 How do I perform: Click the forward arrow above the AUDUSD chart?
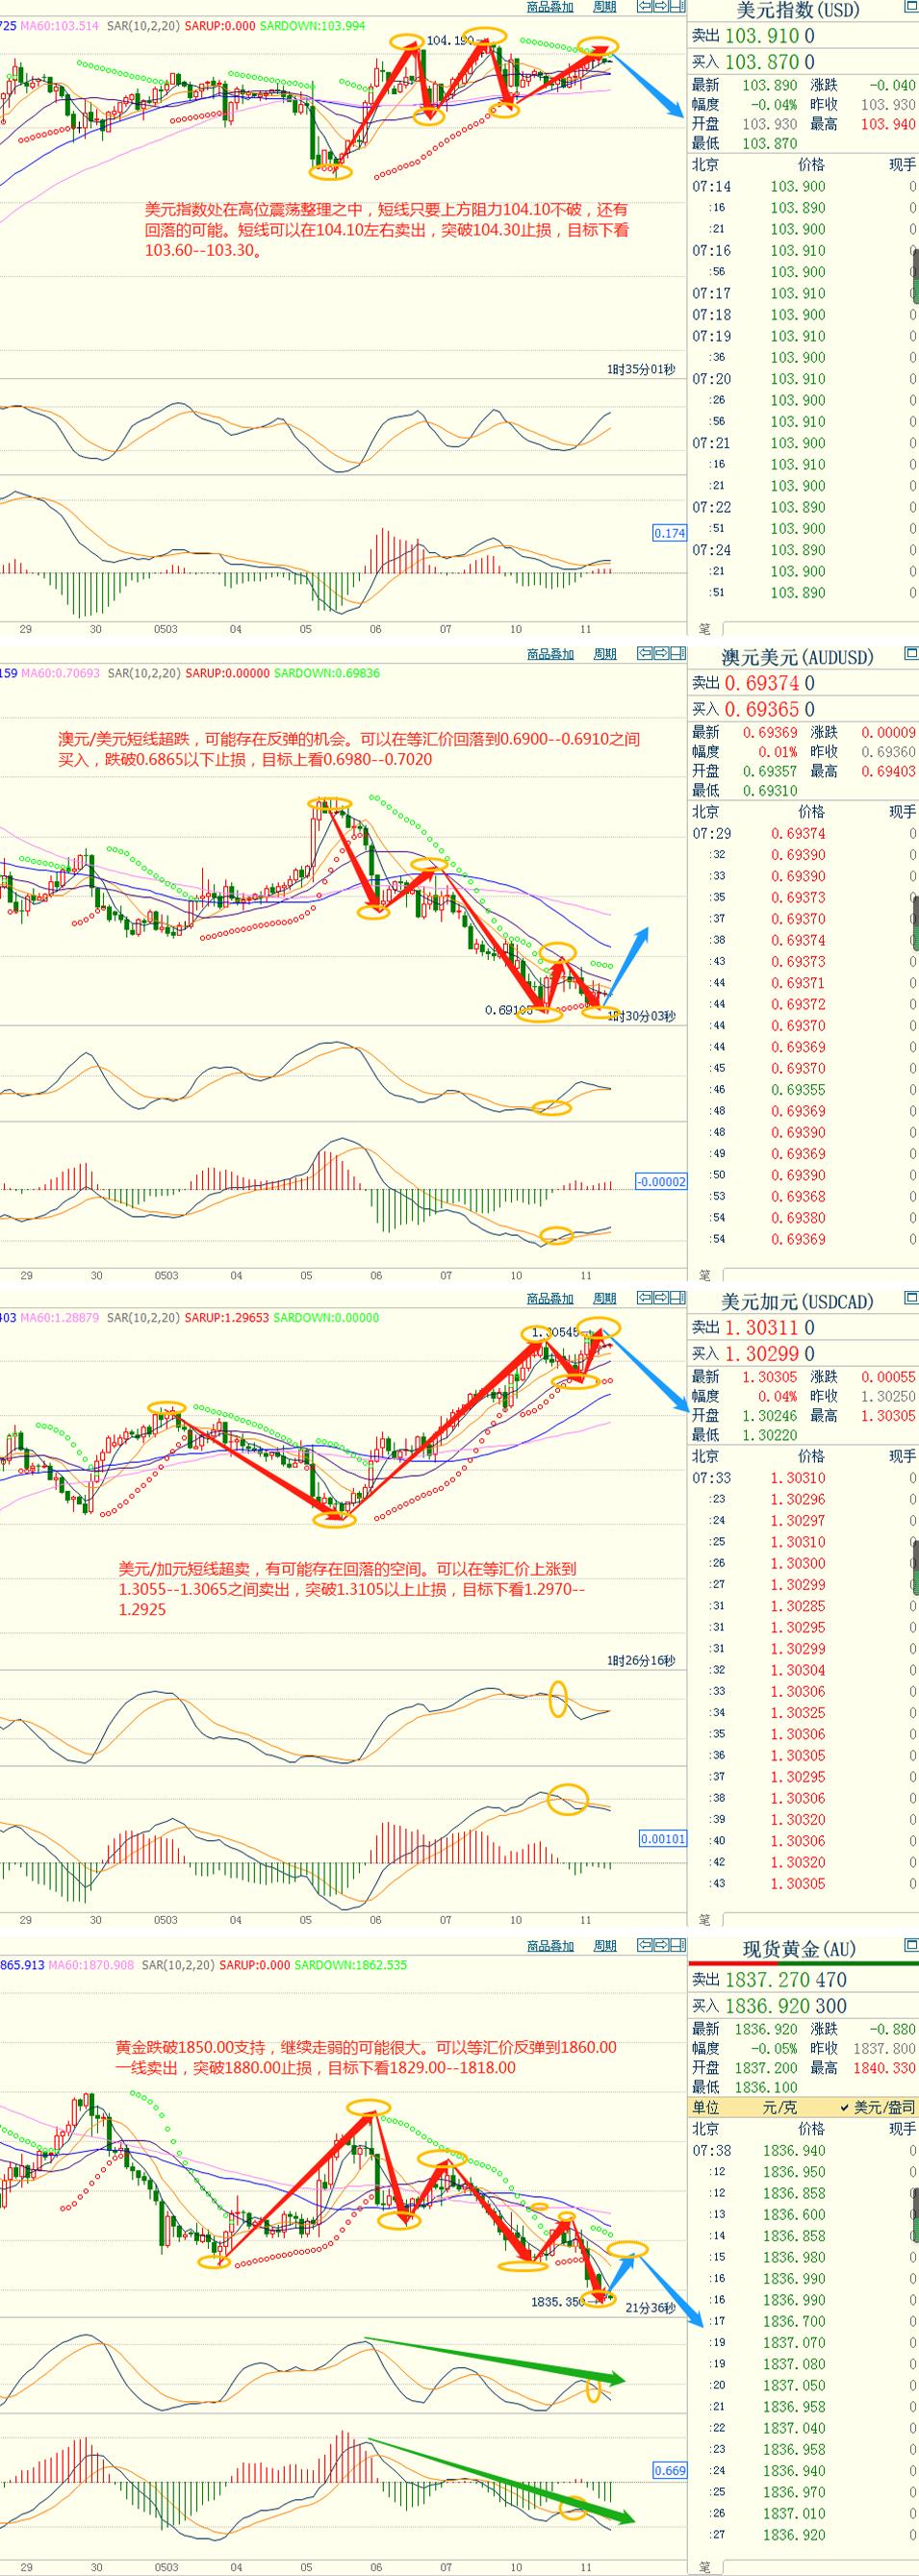(x=662, y=653)
